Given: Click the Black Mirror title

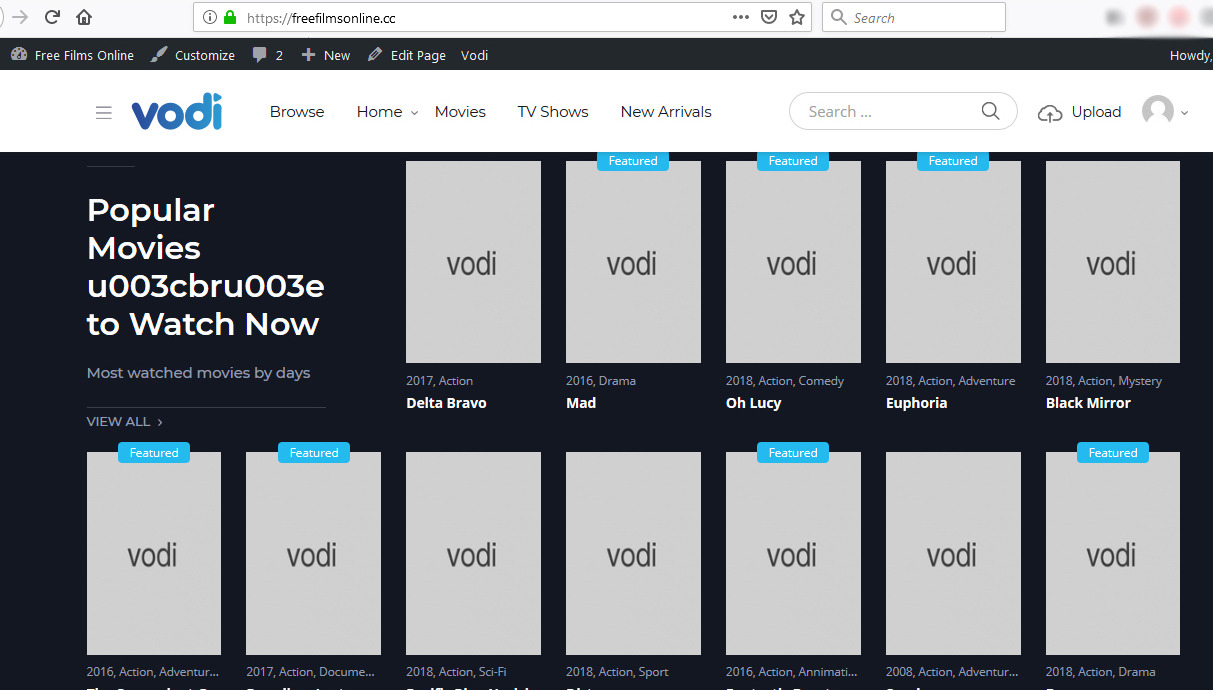Looking at the screenshot, I should pos(1088,403).
